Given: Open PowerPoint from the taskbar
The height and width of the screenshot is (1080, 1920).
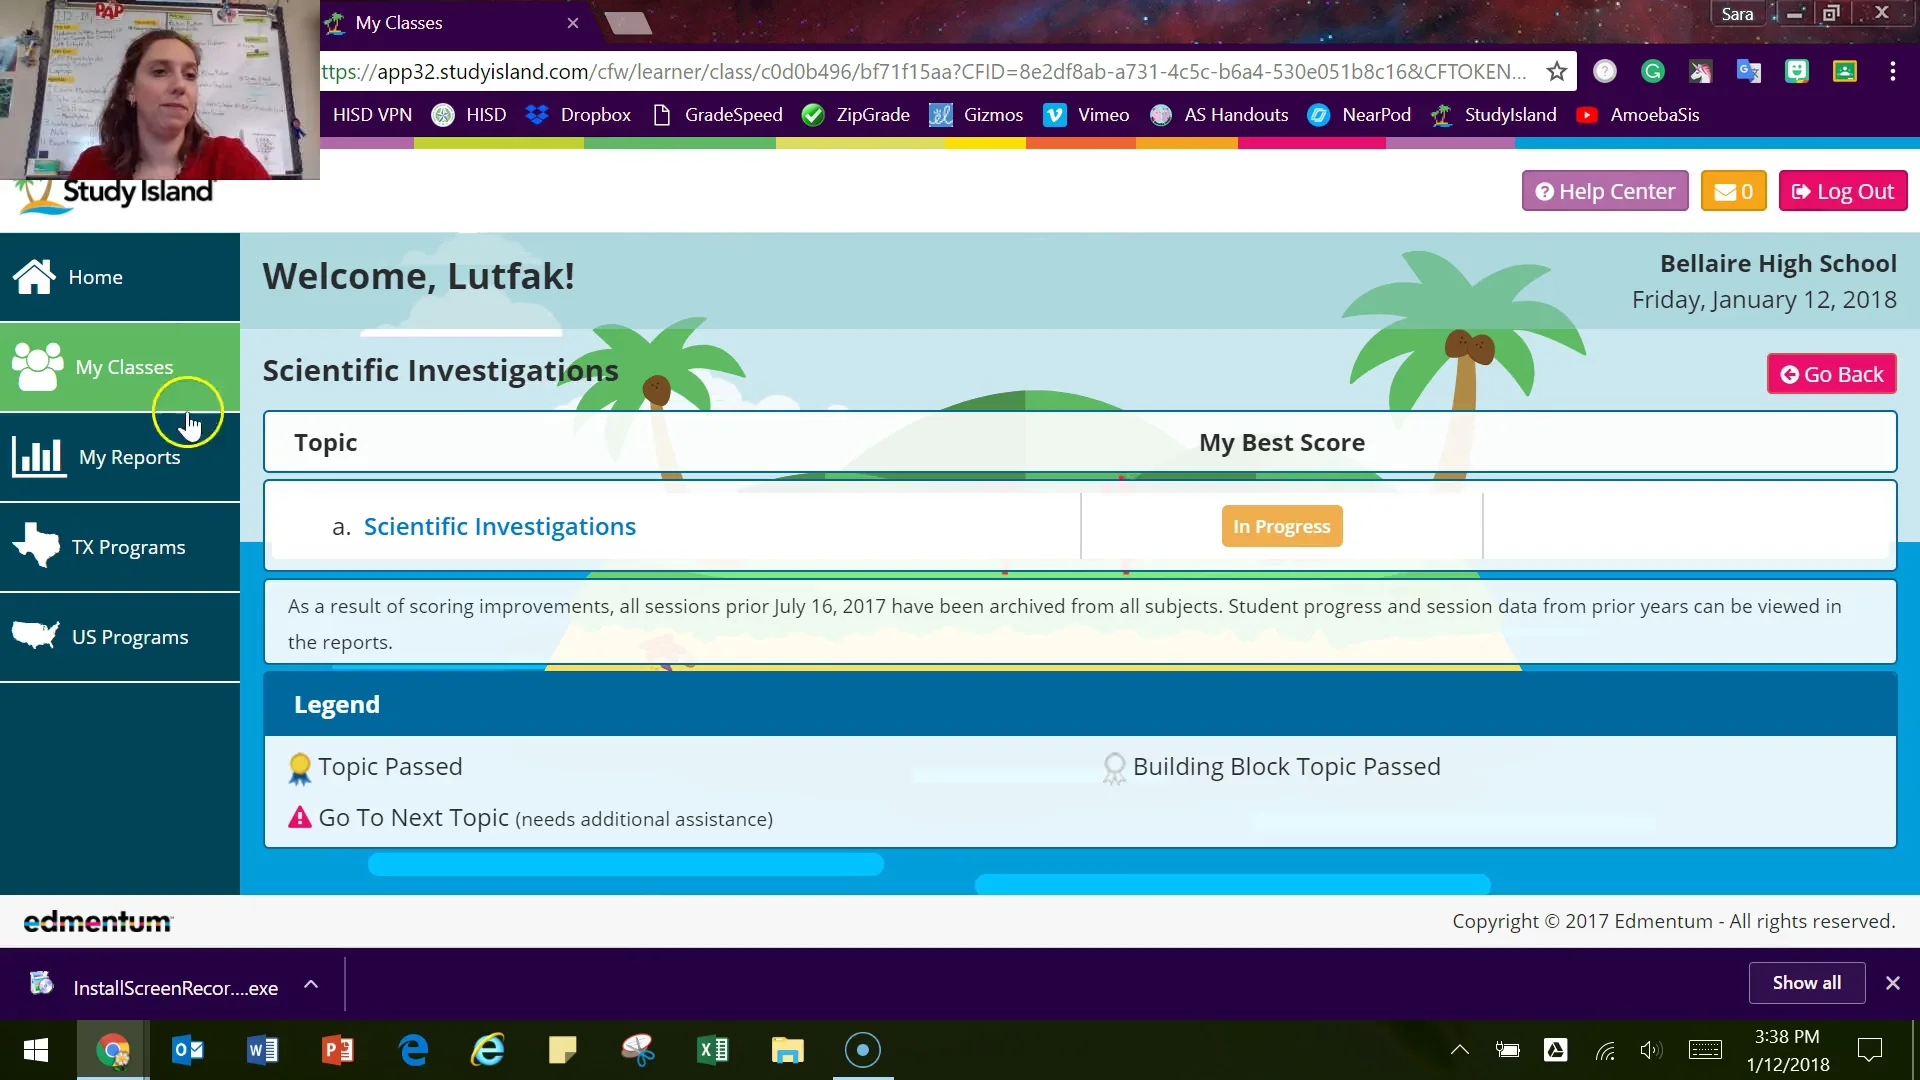Looking at the screenshot, I should (338, 1050).
